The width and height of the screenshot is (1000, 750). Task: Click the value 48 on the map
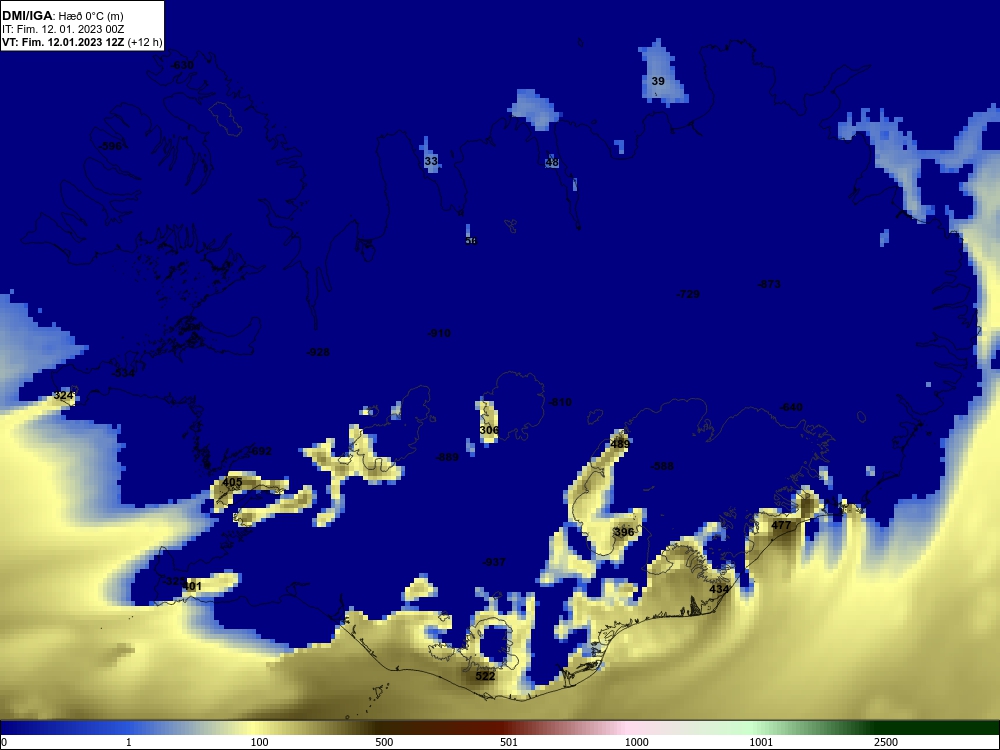[x=552, y=163]
